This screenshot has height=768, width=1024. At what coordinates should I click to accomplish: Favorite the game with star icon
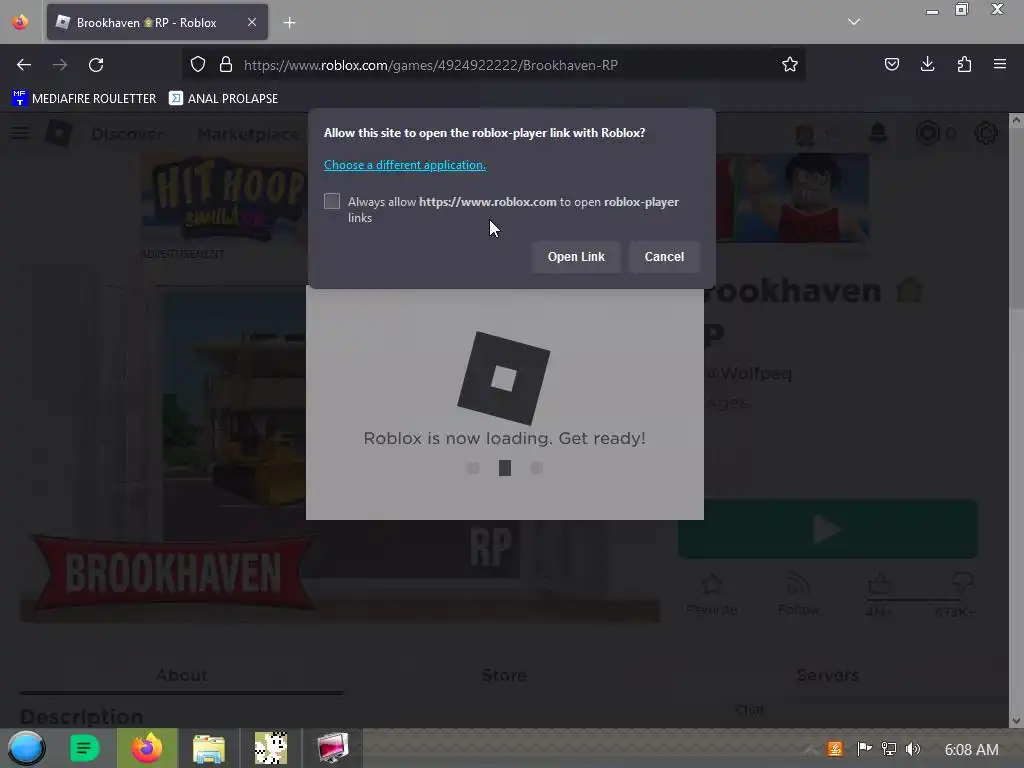pos(712,593)
